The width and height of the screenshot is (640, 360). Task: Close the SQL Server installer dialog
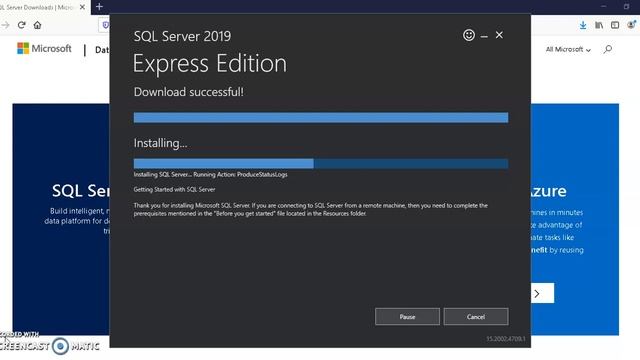(499, 35)
